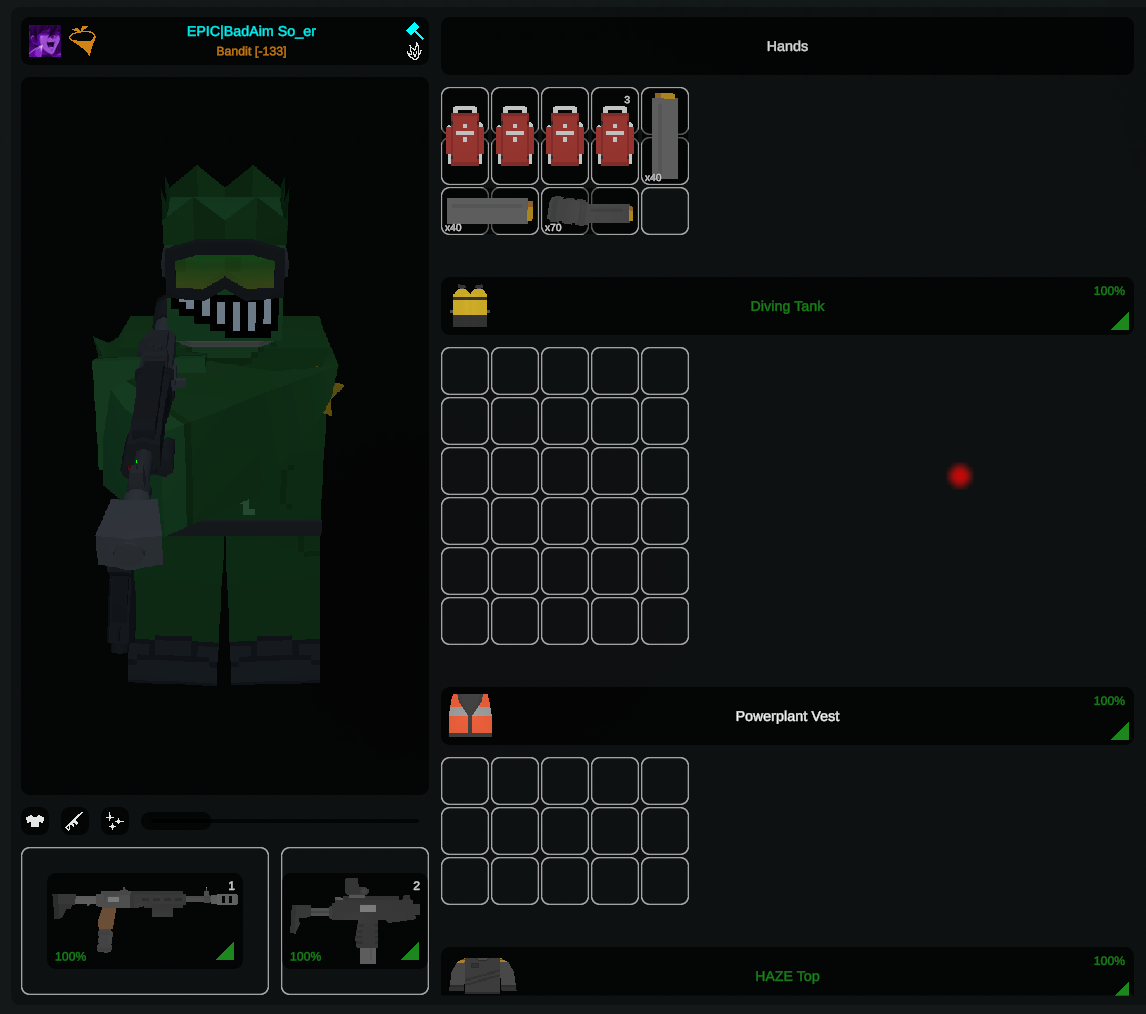
Task: Select the horizontal x40 magazine item
Action: [x=490, y=211]
